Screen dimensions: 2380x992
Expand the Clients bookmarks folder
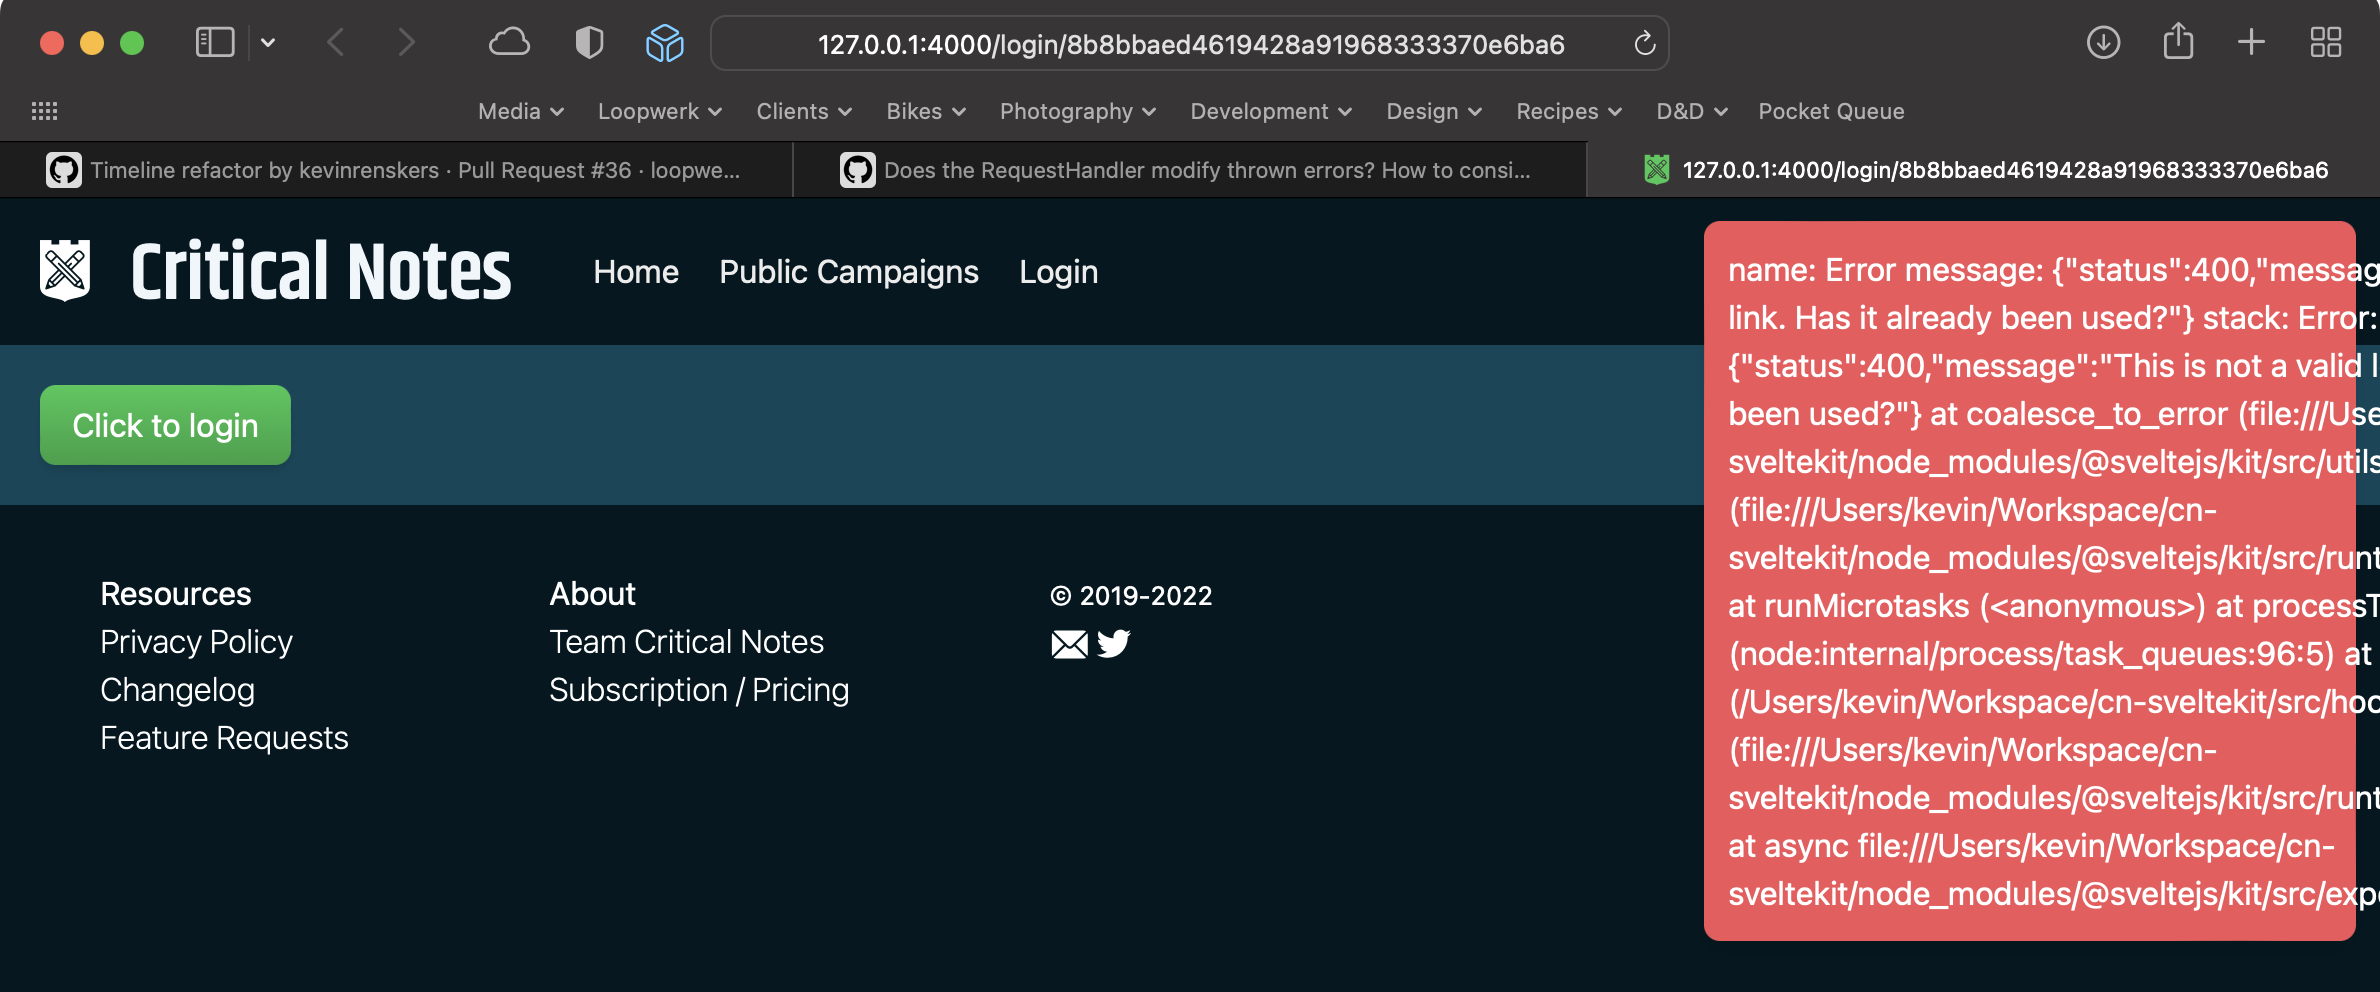(804, 111)
